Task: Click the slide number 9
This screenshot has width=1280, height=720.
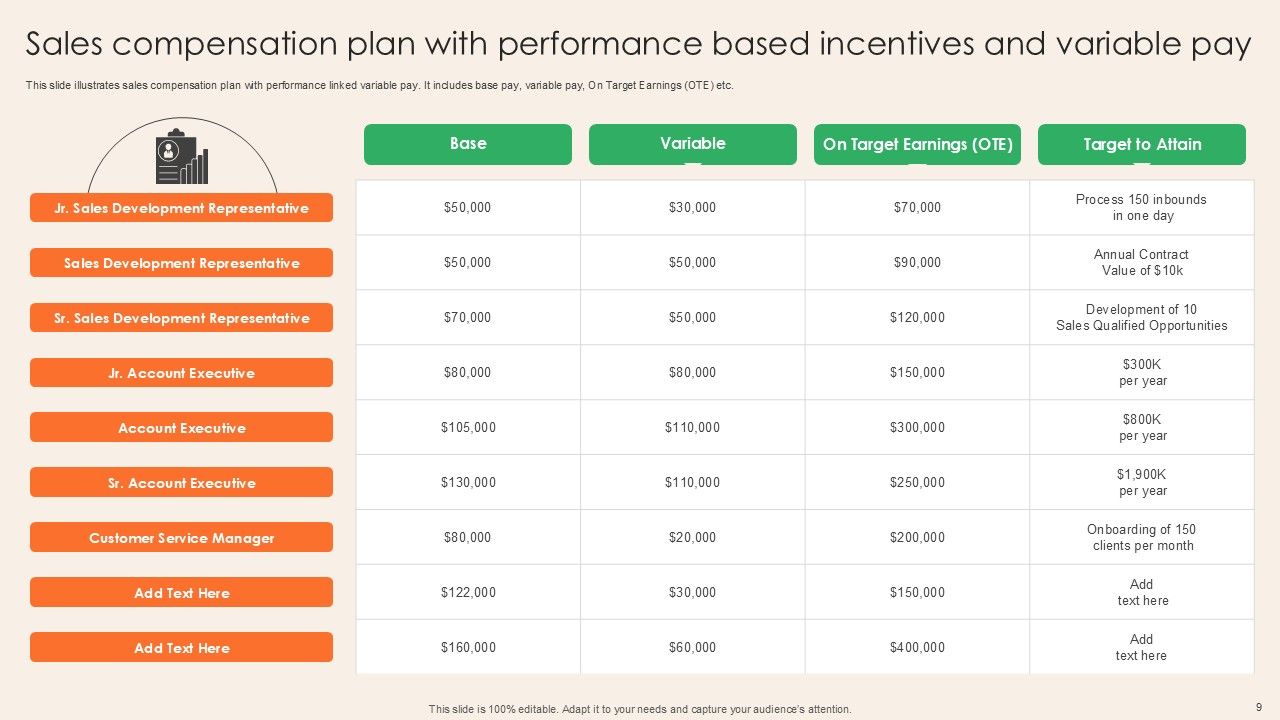Action: tap(1258, 707)
